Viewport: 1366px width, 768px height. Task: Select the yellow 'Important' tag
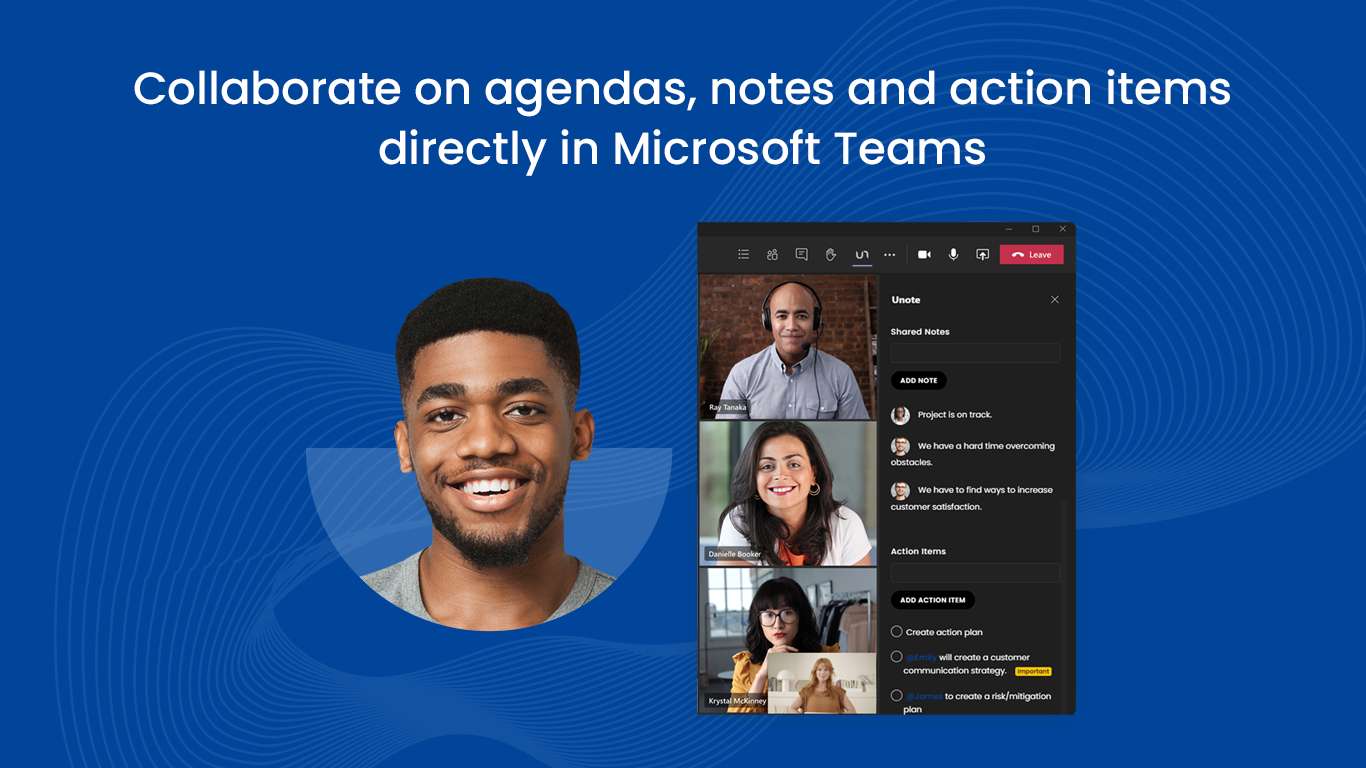click(x=1033, y=671)
